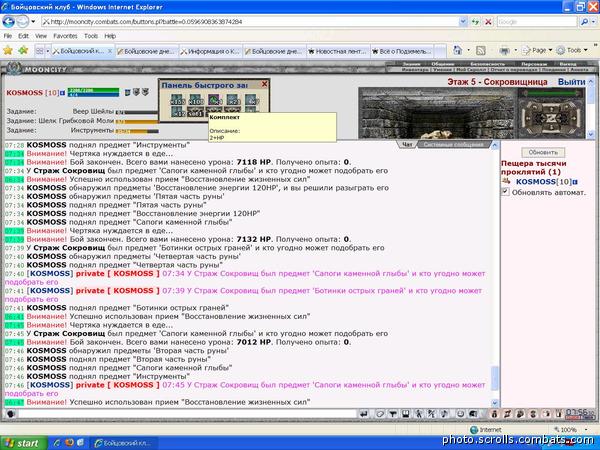The width and height of the screenshot is (600, 450).
Task: Open the Edit menu
Action: [x=23, y=36]
